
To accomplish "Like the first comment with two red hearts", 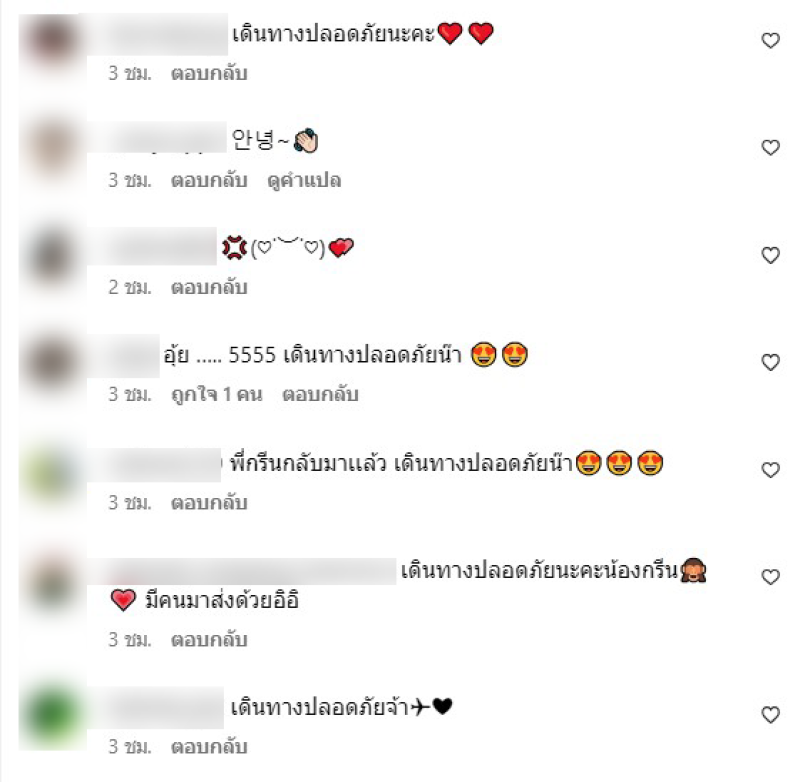I will pyautogui.click(x=770, y=40).
